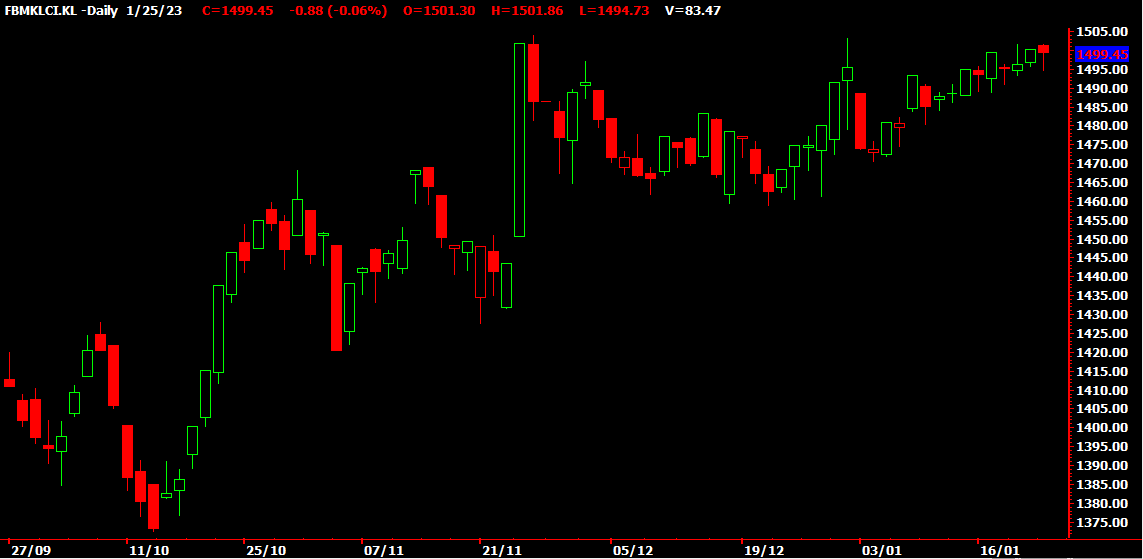Click the V=83.47 volume value
1143x559 pixels.
point(693,11)
